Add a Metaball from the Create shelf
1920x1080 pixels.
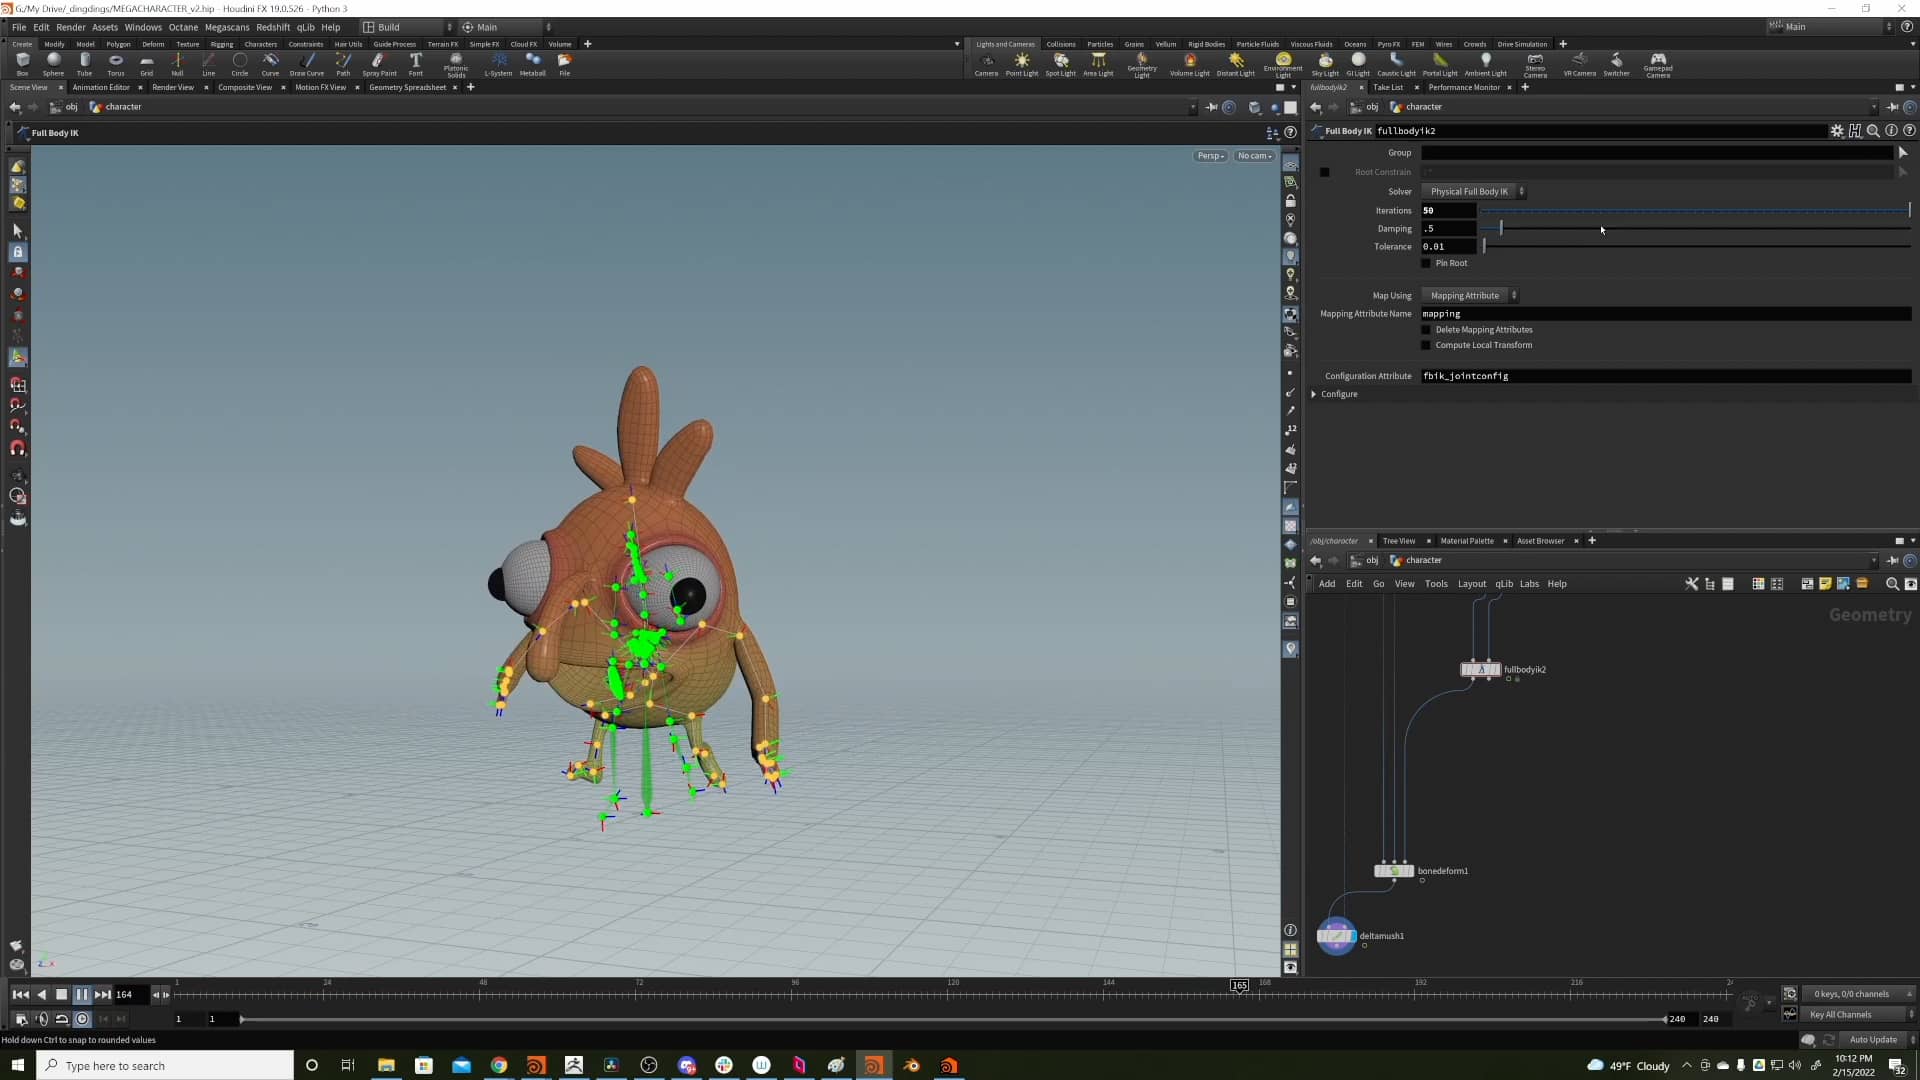pyautogui.click(x=533, y=64)
